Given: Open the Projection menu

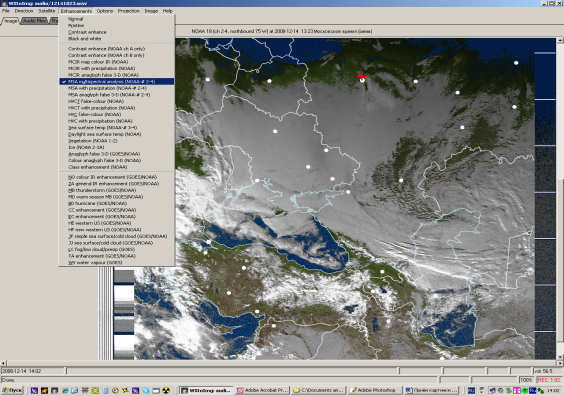Looking at the screenshot, I should pos(128,11).
